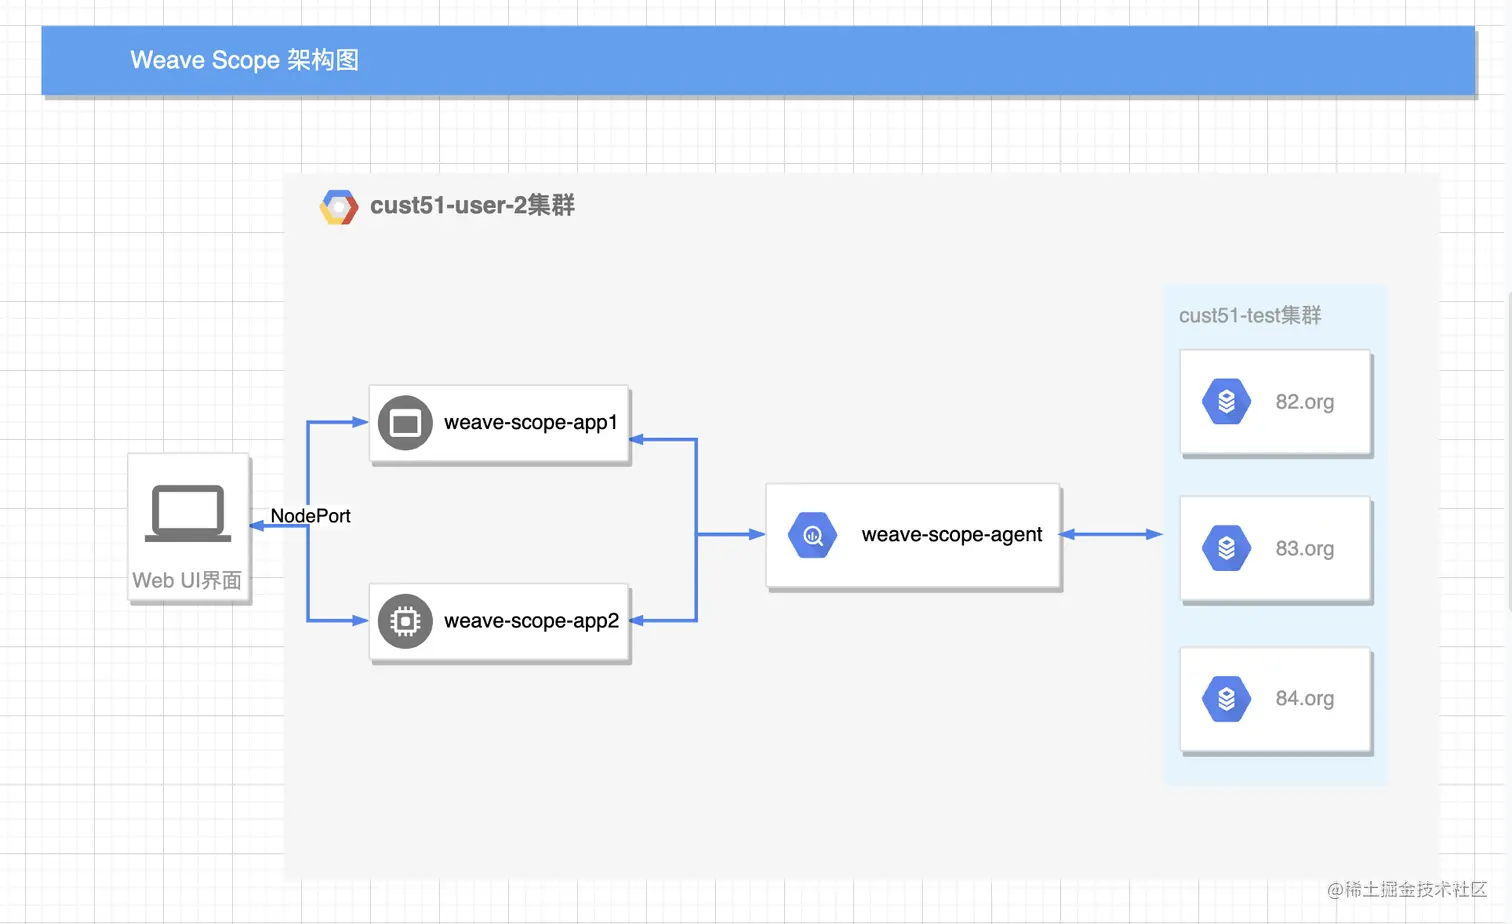1512x924 pixels.
Task: Select the weave-scope-app2 chip icon
Action: pyautogui.click(x=404, y=621)
